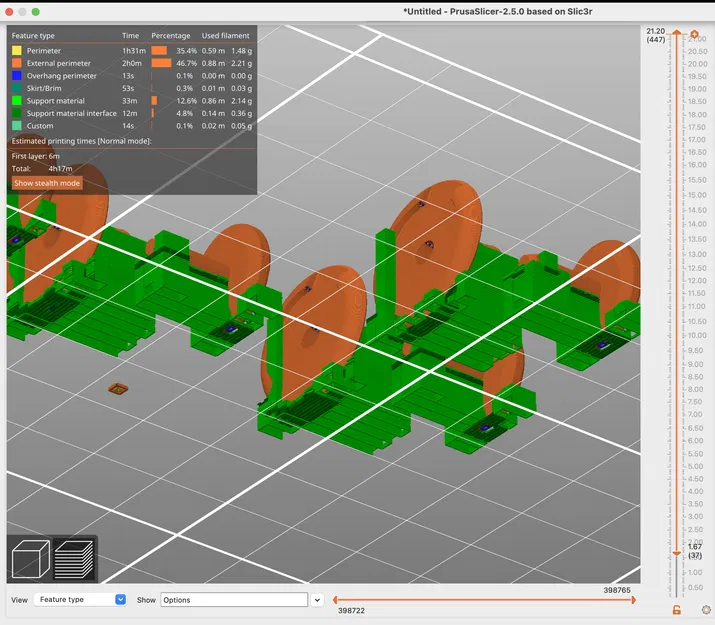This screenshot has height=625, width=715.
Task: Open the Feature type view dropdown
Action: pos(80,599)
